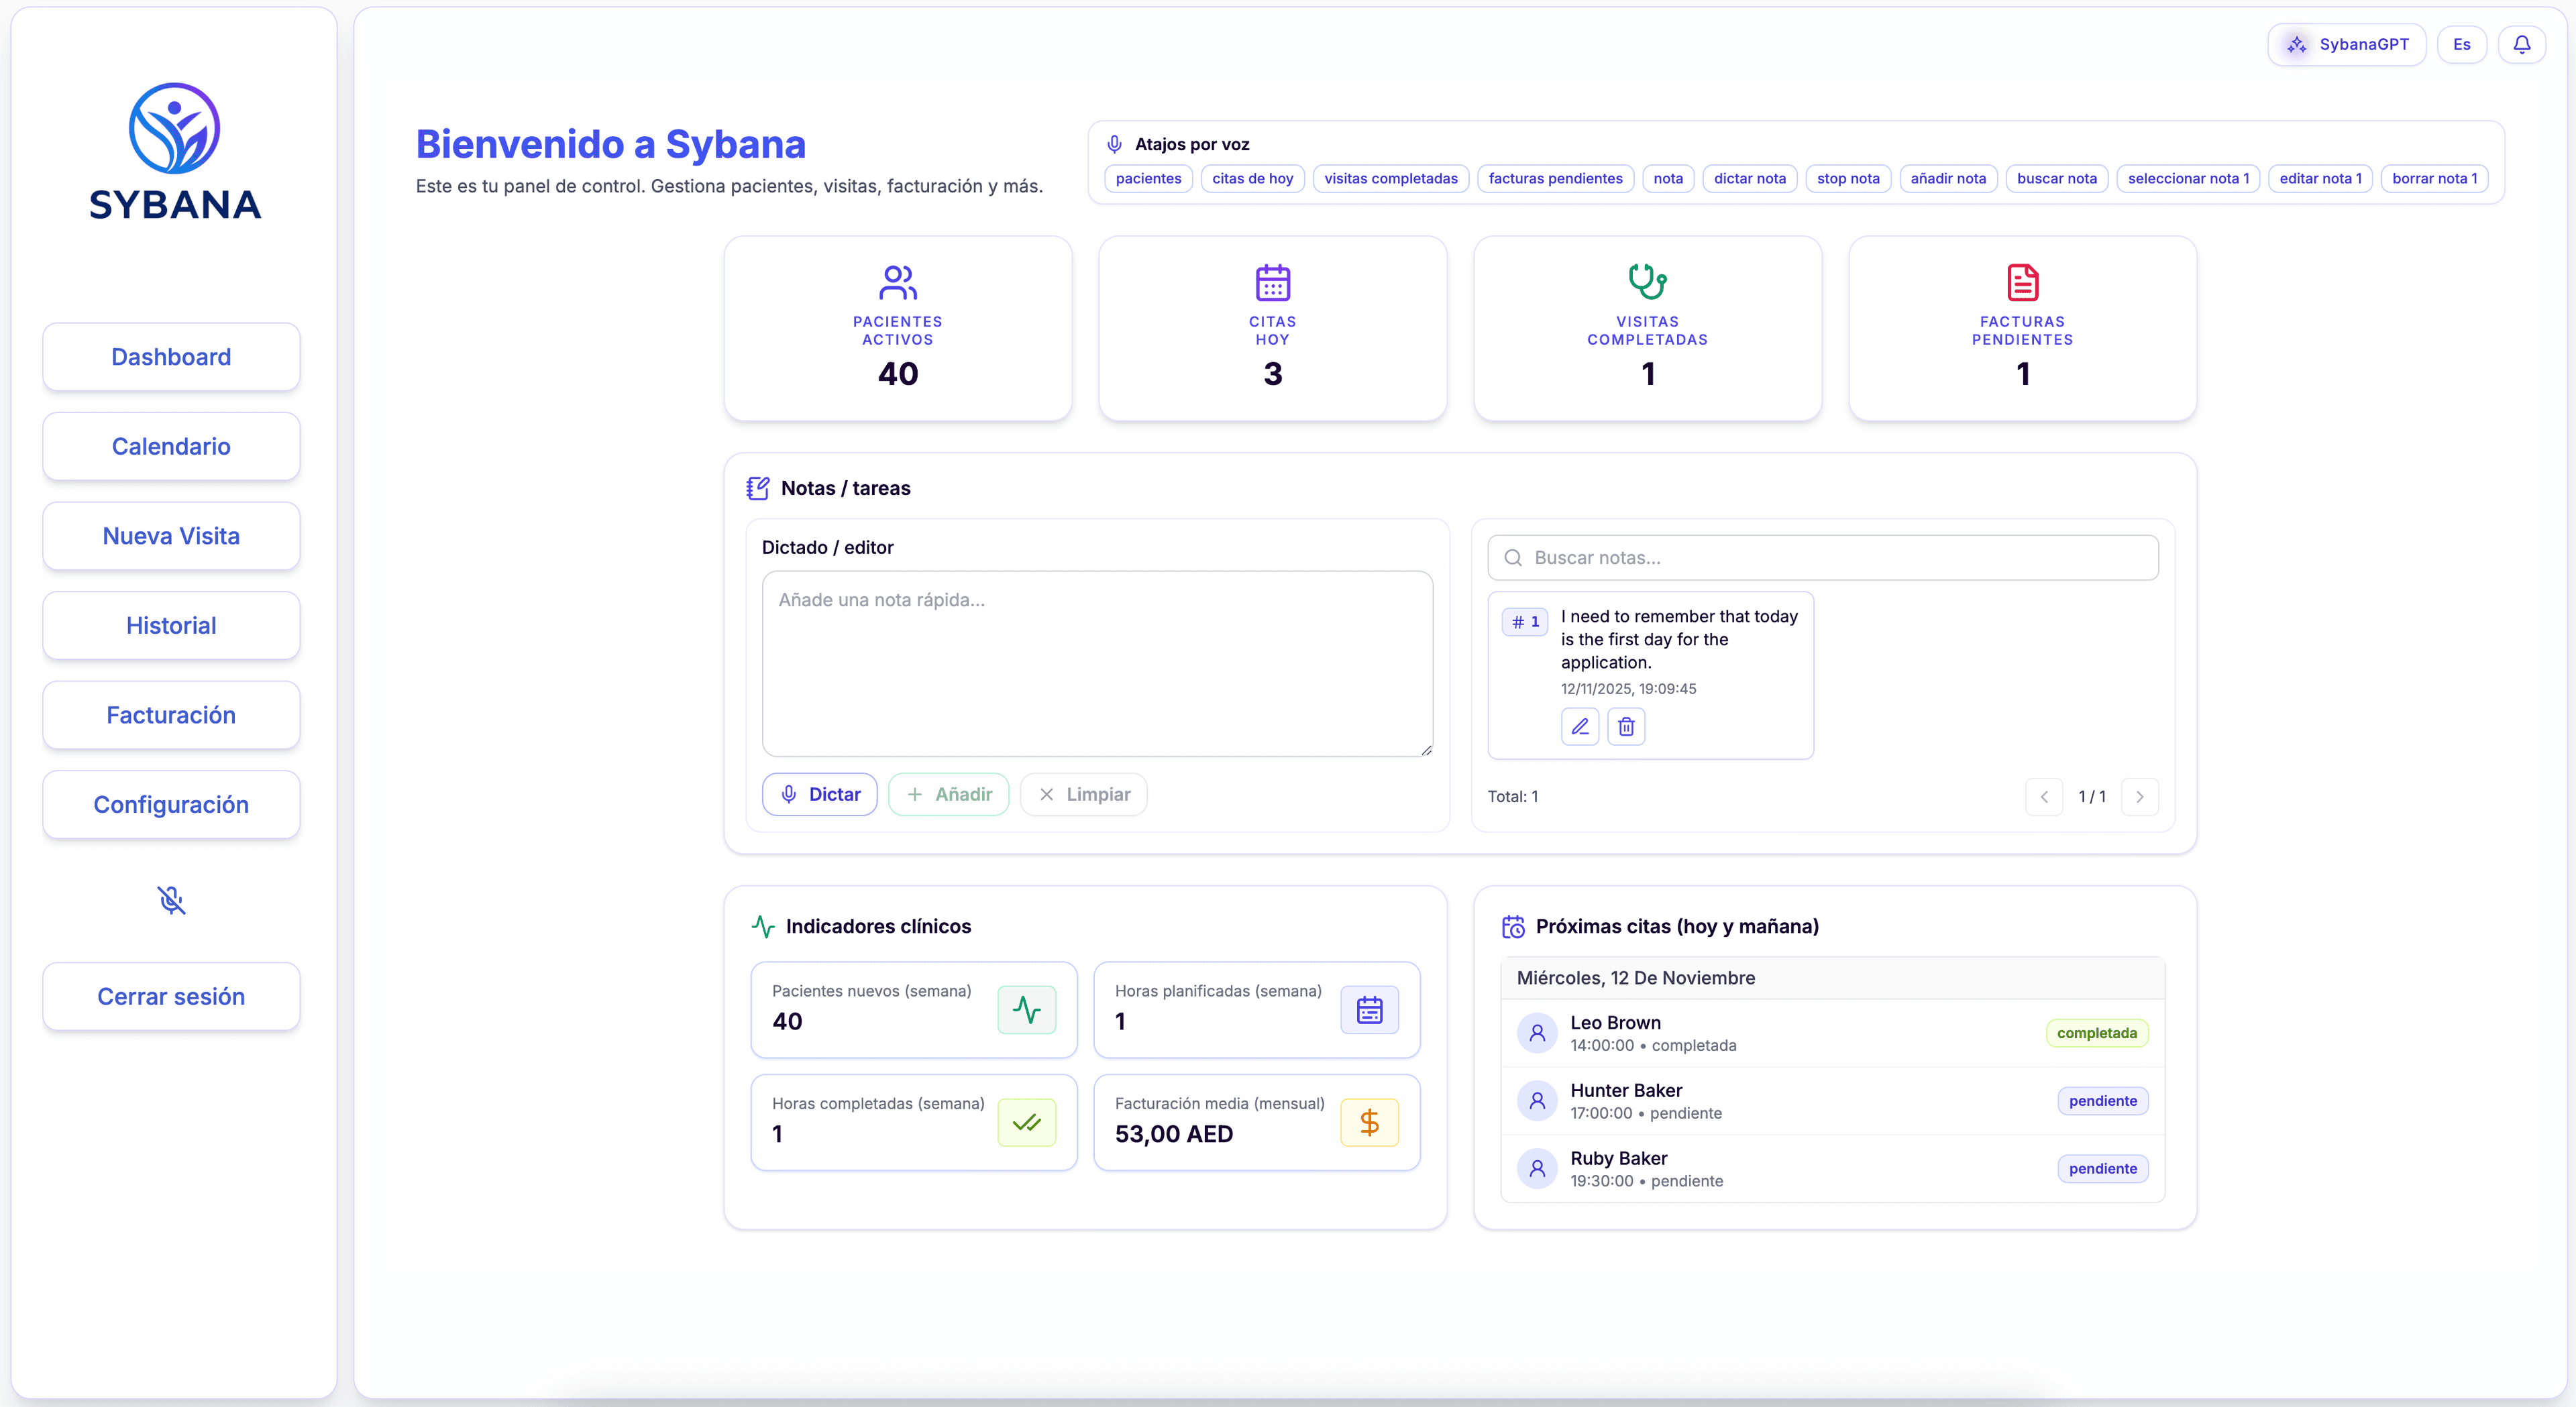Click the Limpiar button
The width and height of the screenshot is (2576, 1407).
click(1083, 794)
